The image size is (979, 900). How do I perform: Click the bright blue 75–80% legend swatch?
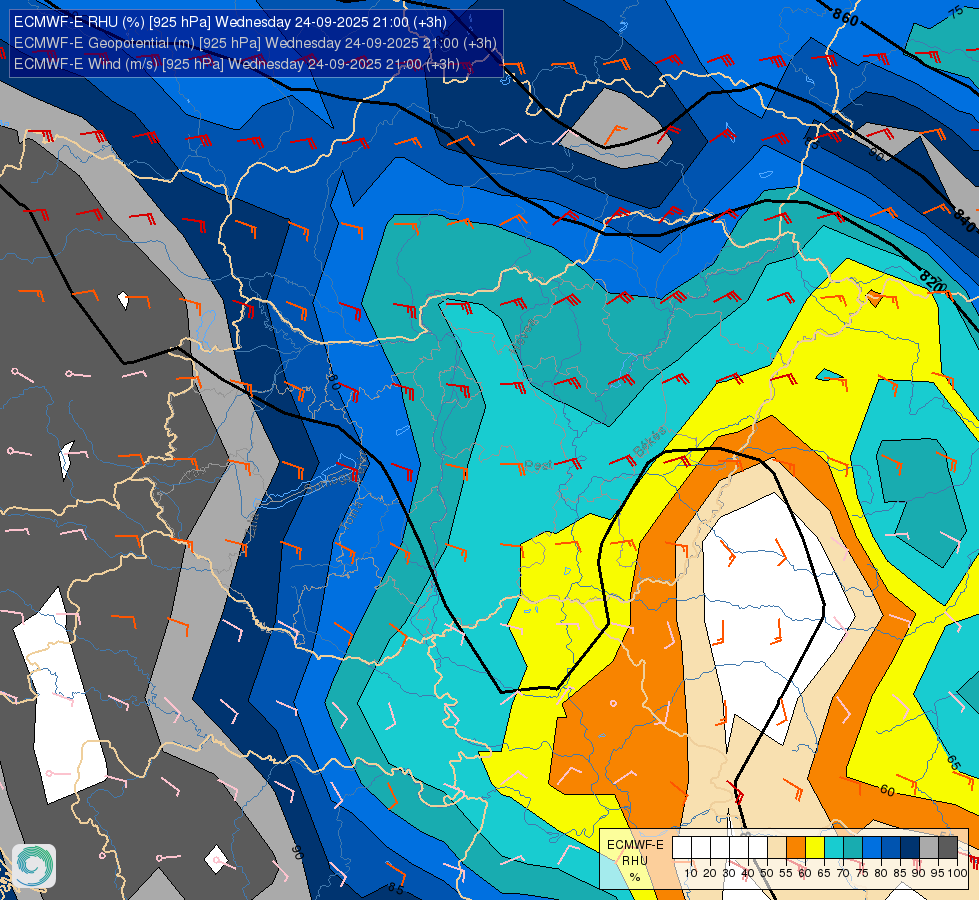(x=872, y=848)
